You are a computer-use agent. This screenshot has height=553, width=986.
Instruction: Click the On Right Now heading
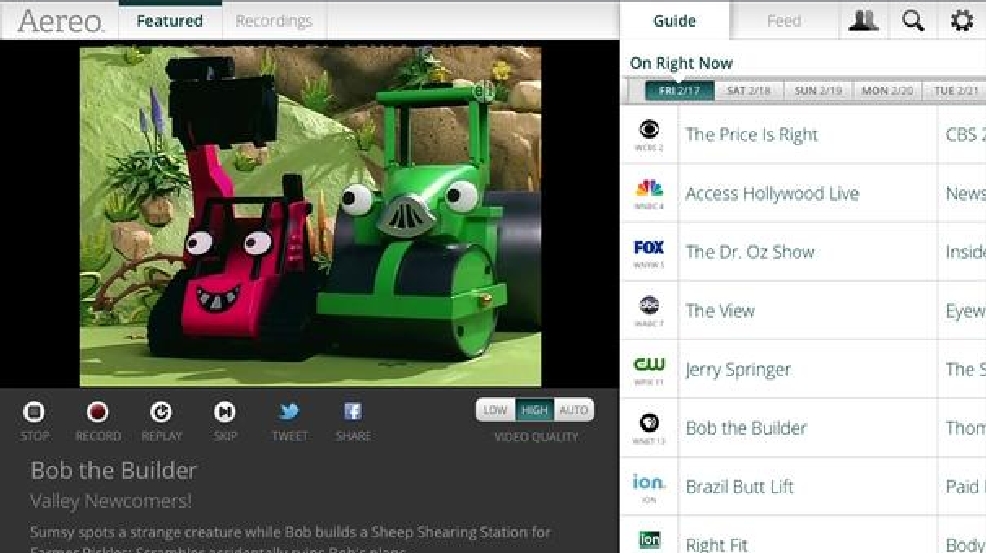pyautogui.click(x=681, y=63)
